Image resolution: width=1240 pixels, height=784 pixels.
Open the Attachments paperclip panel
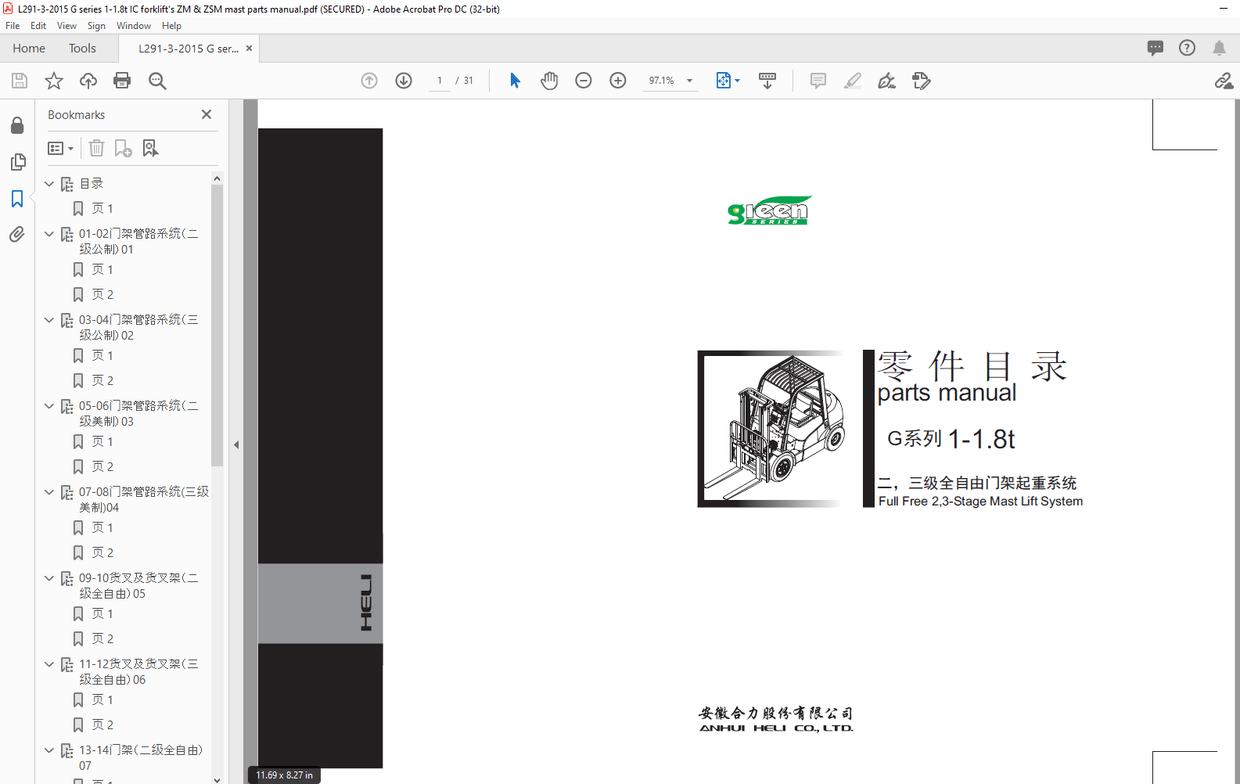pyautogui.click(x=17, y=235)
